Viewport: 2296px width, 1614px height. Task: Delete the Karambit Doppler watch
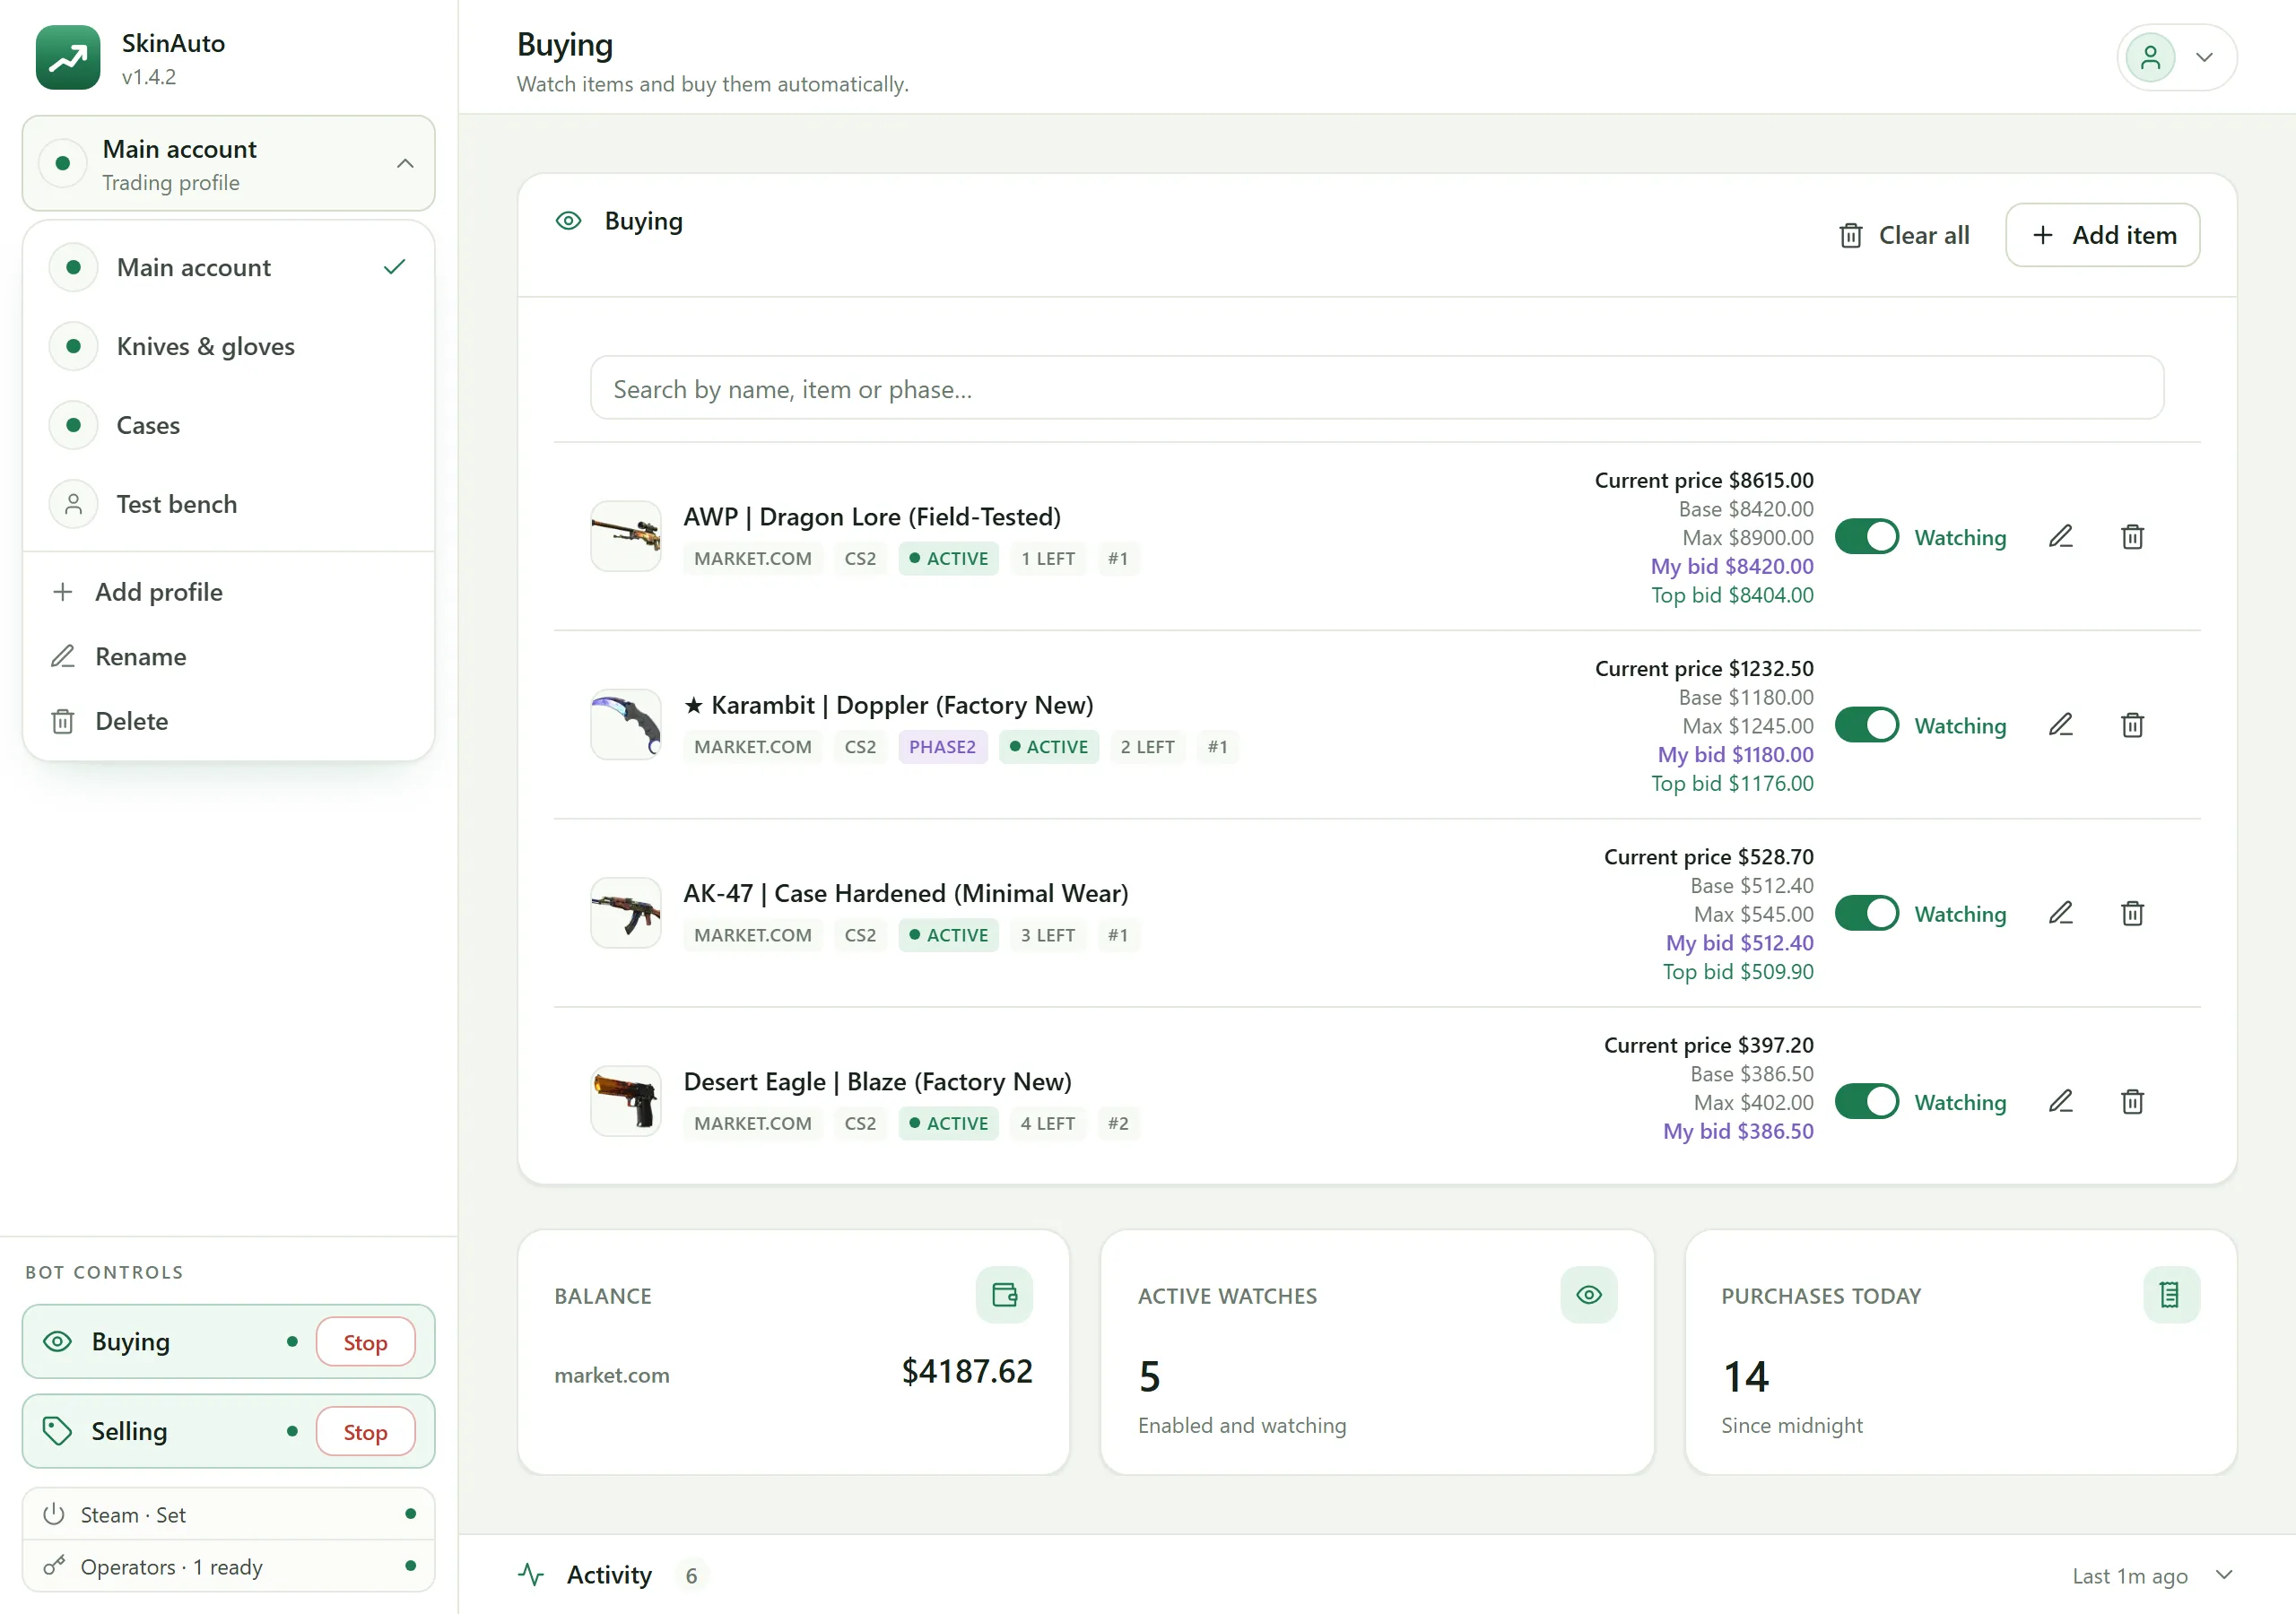coord(2132,725)
